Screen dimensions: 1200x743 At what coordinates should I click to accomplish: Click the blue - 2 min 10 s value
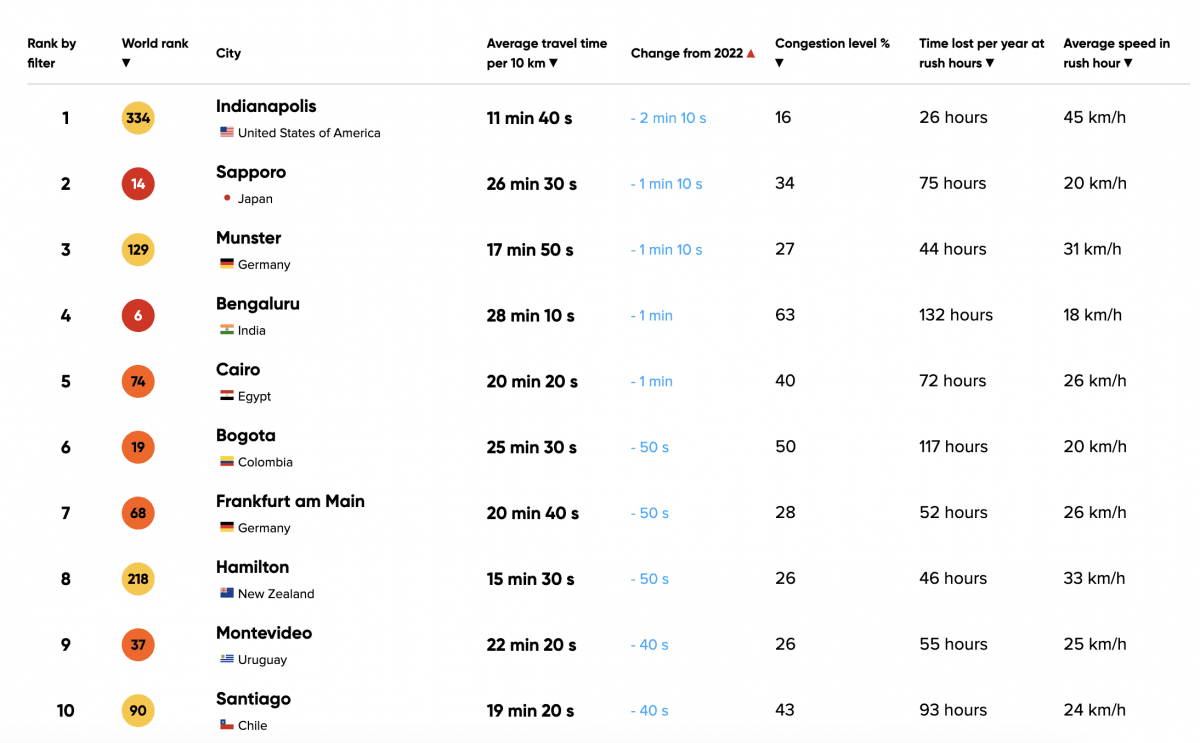click(668, 117)
